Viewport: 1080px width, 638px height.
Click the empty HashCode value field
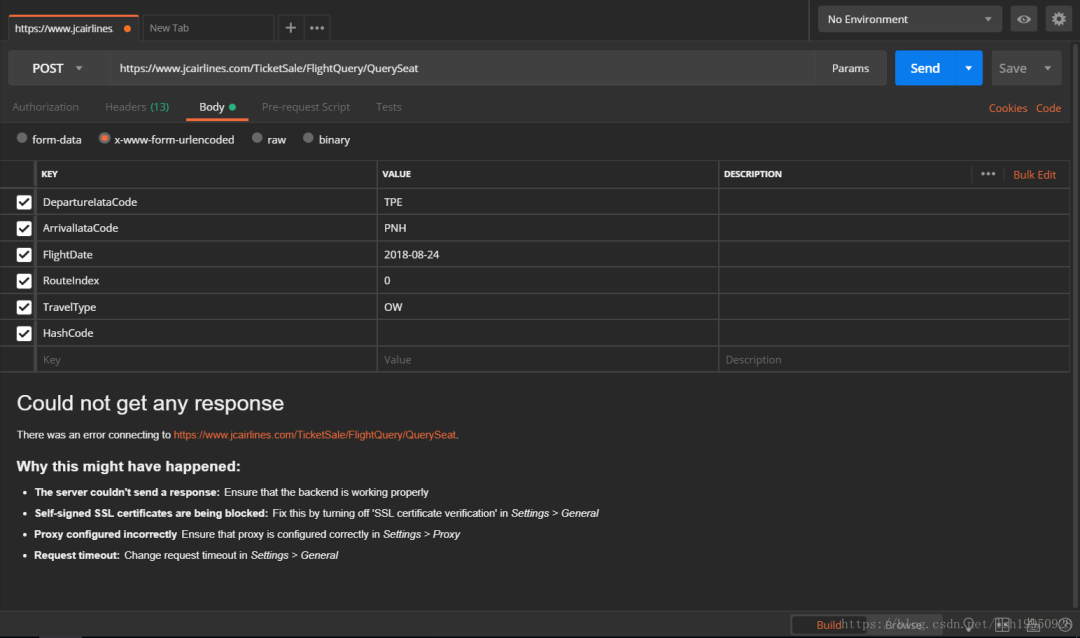pyautogui.click(x=548, y=333)
